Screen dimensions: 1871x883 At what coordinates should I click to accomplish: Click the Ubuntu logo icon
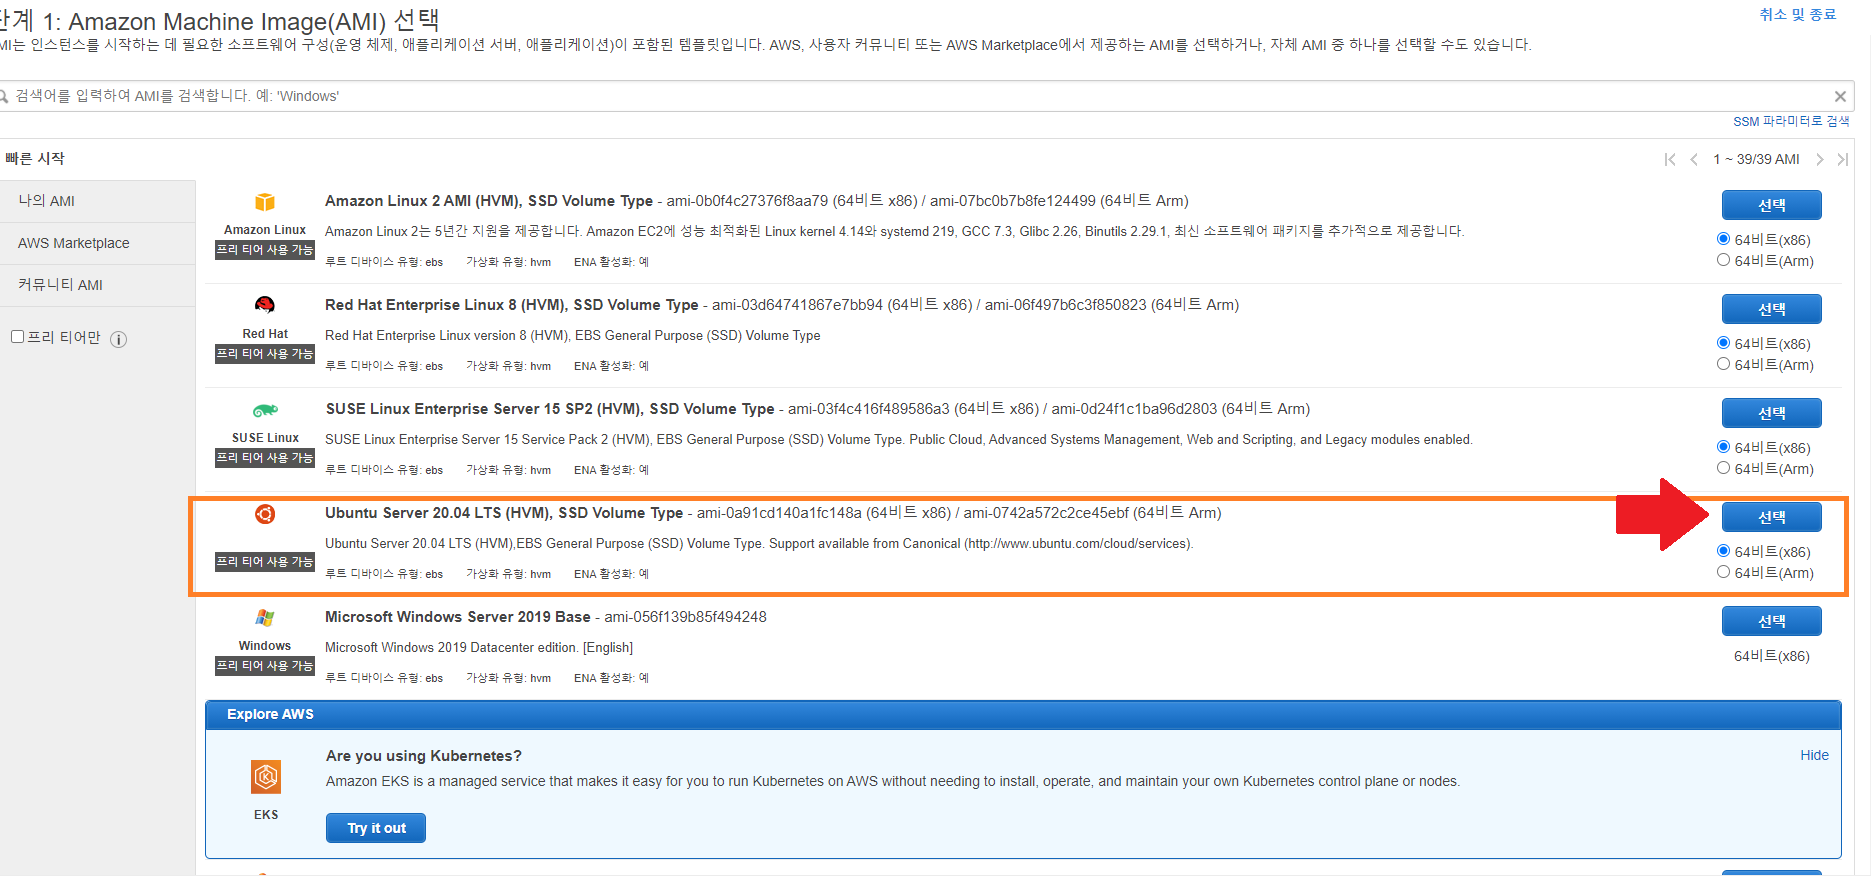[x=265, y=514]
